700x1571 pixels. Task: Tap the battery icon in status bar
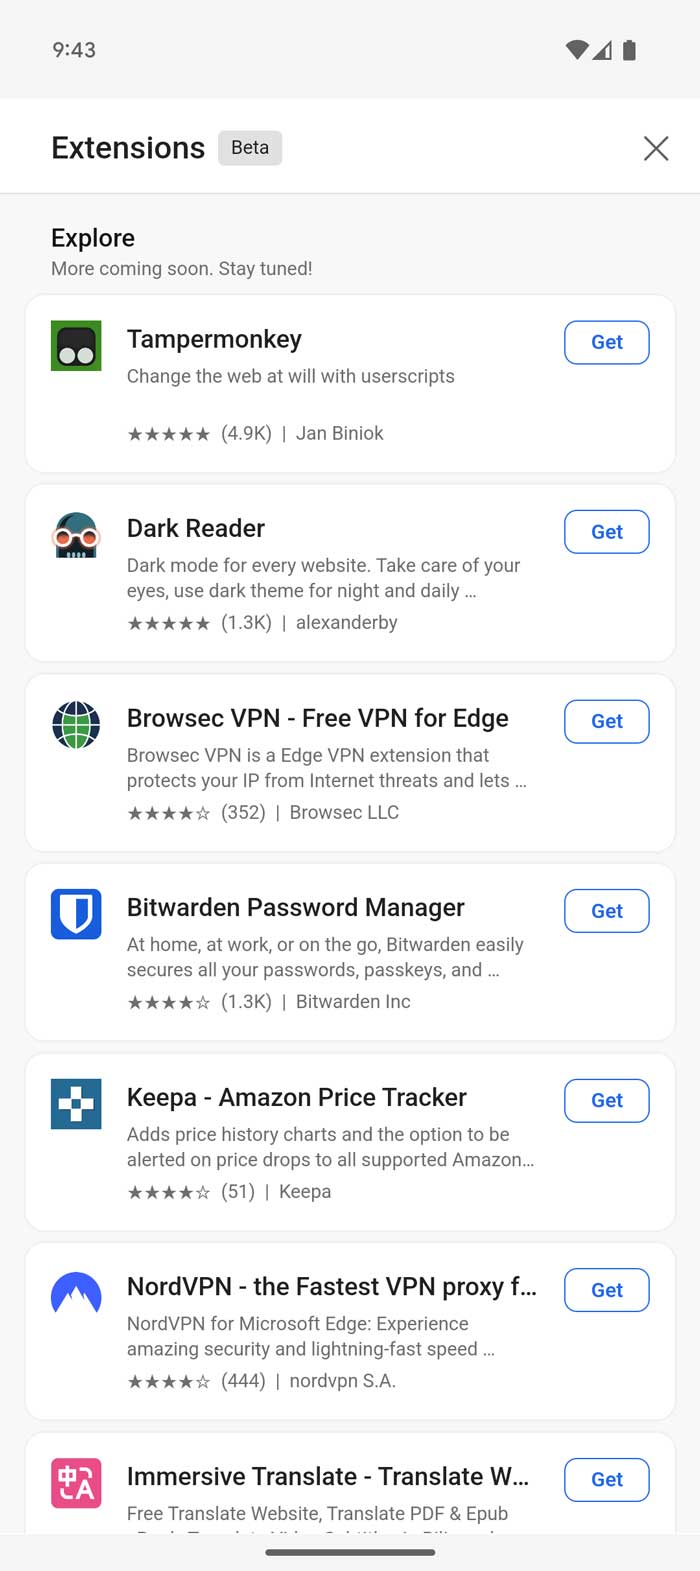click(x=629, y=50)
